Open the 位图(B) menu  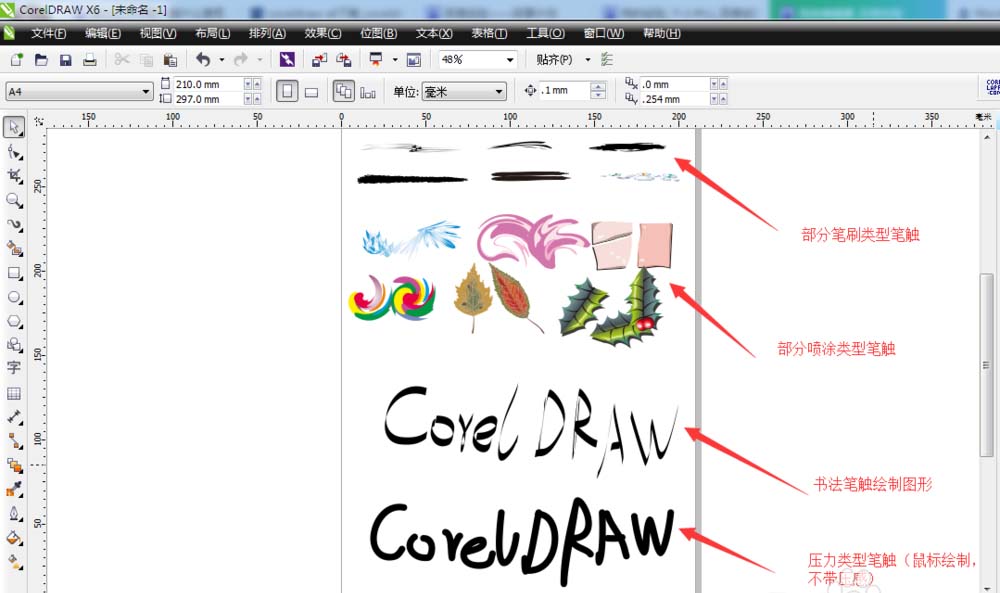pyautogui.click(x=378, y=33)
